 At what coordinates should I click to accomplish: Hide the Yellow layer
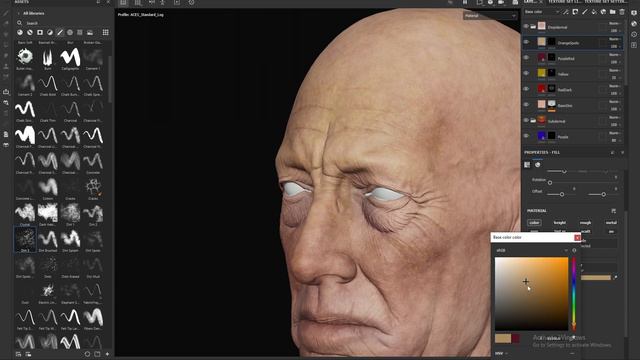(526, 73)
